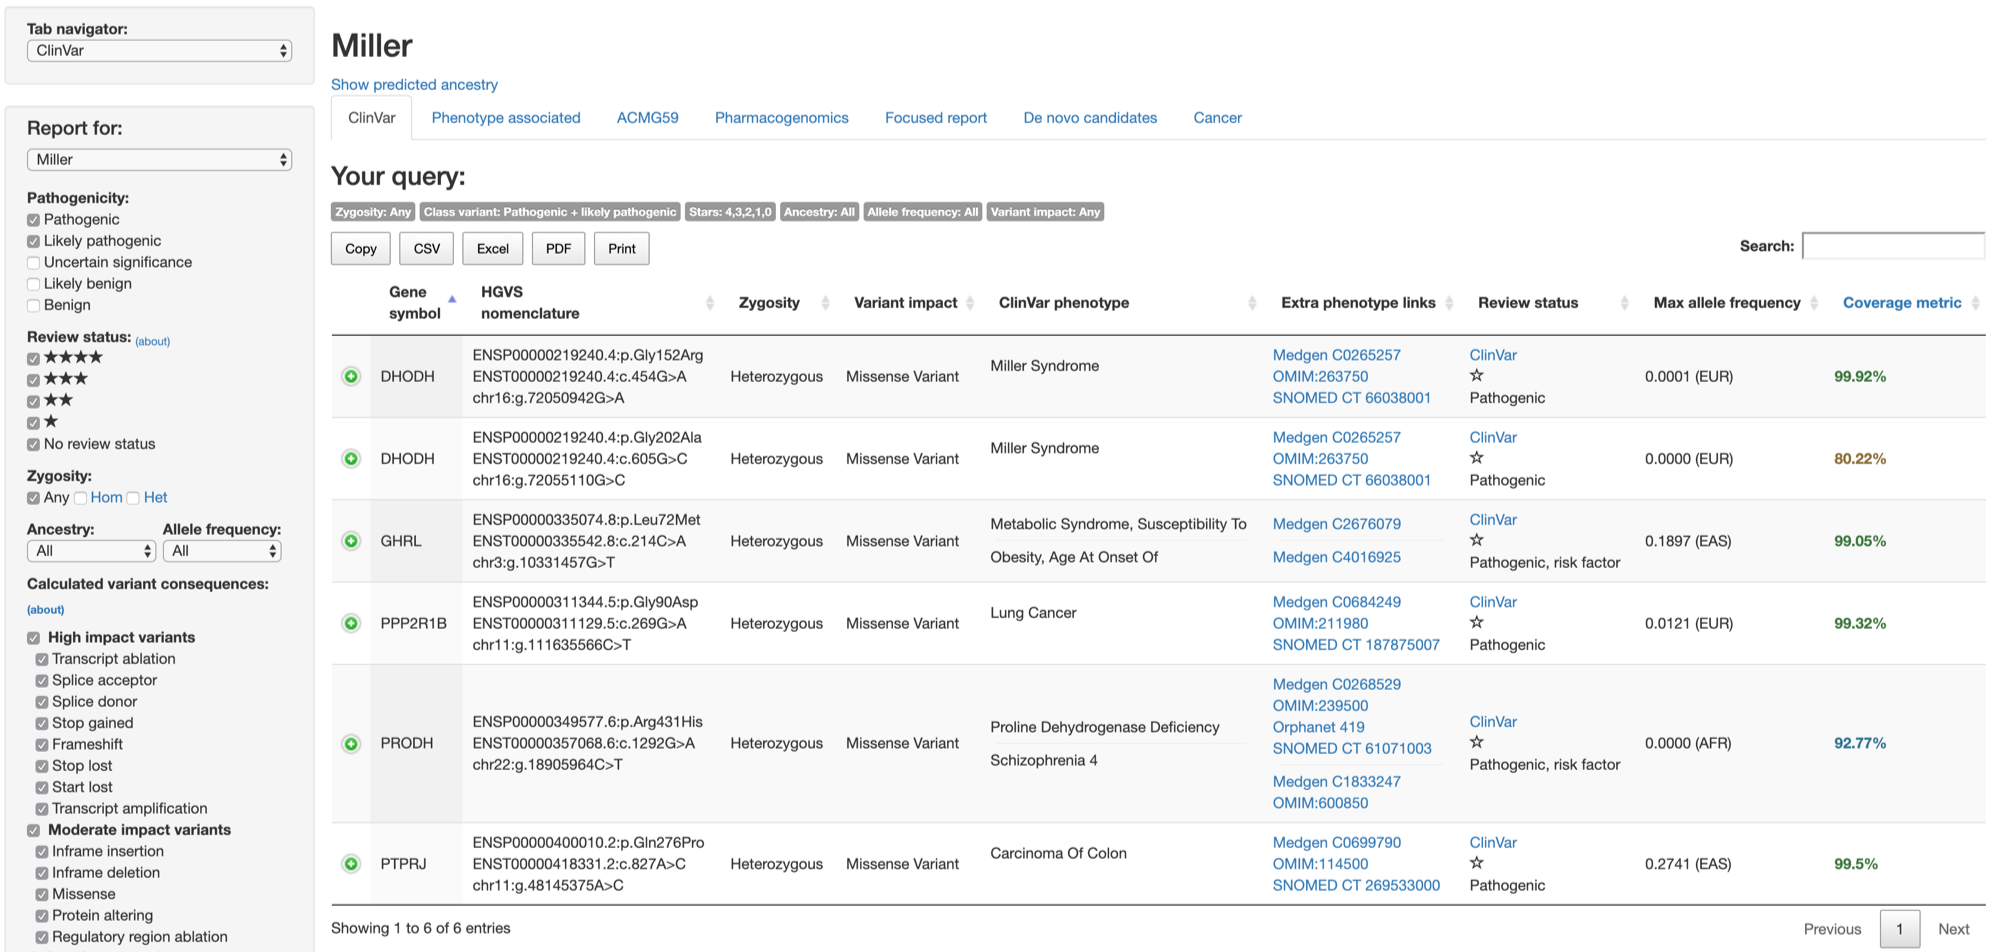The width and height of the screenshot is (1999, 952).
Task: Export table to Excel
Action: 493,249
